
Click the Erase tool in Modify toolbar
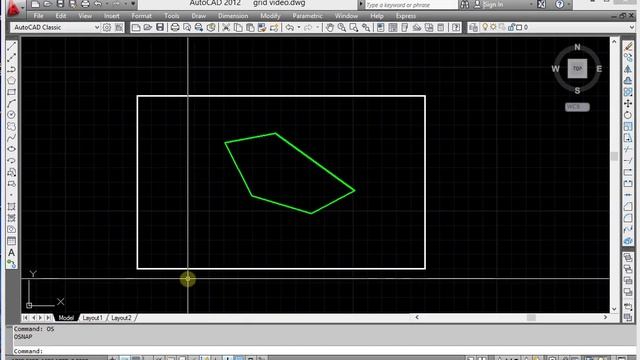point(628,47)
